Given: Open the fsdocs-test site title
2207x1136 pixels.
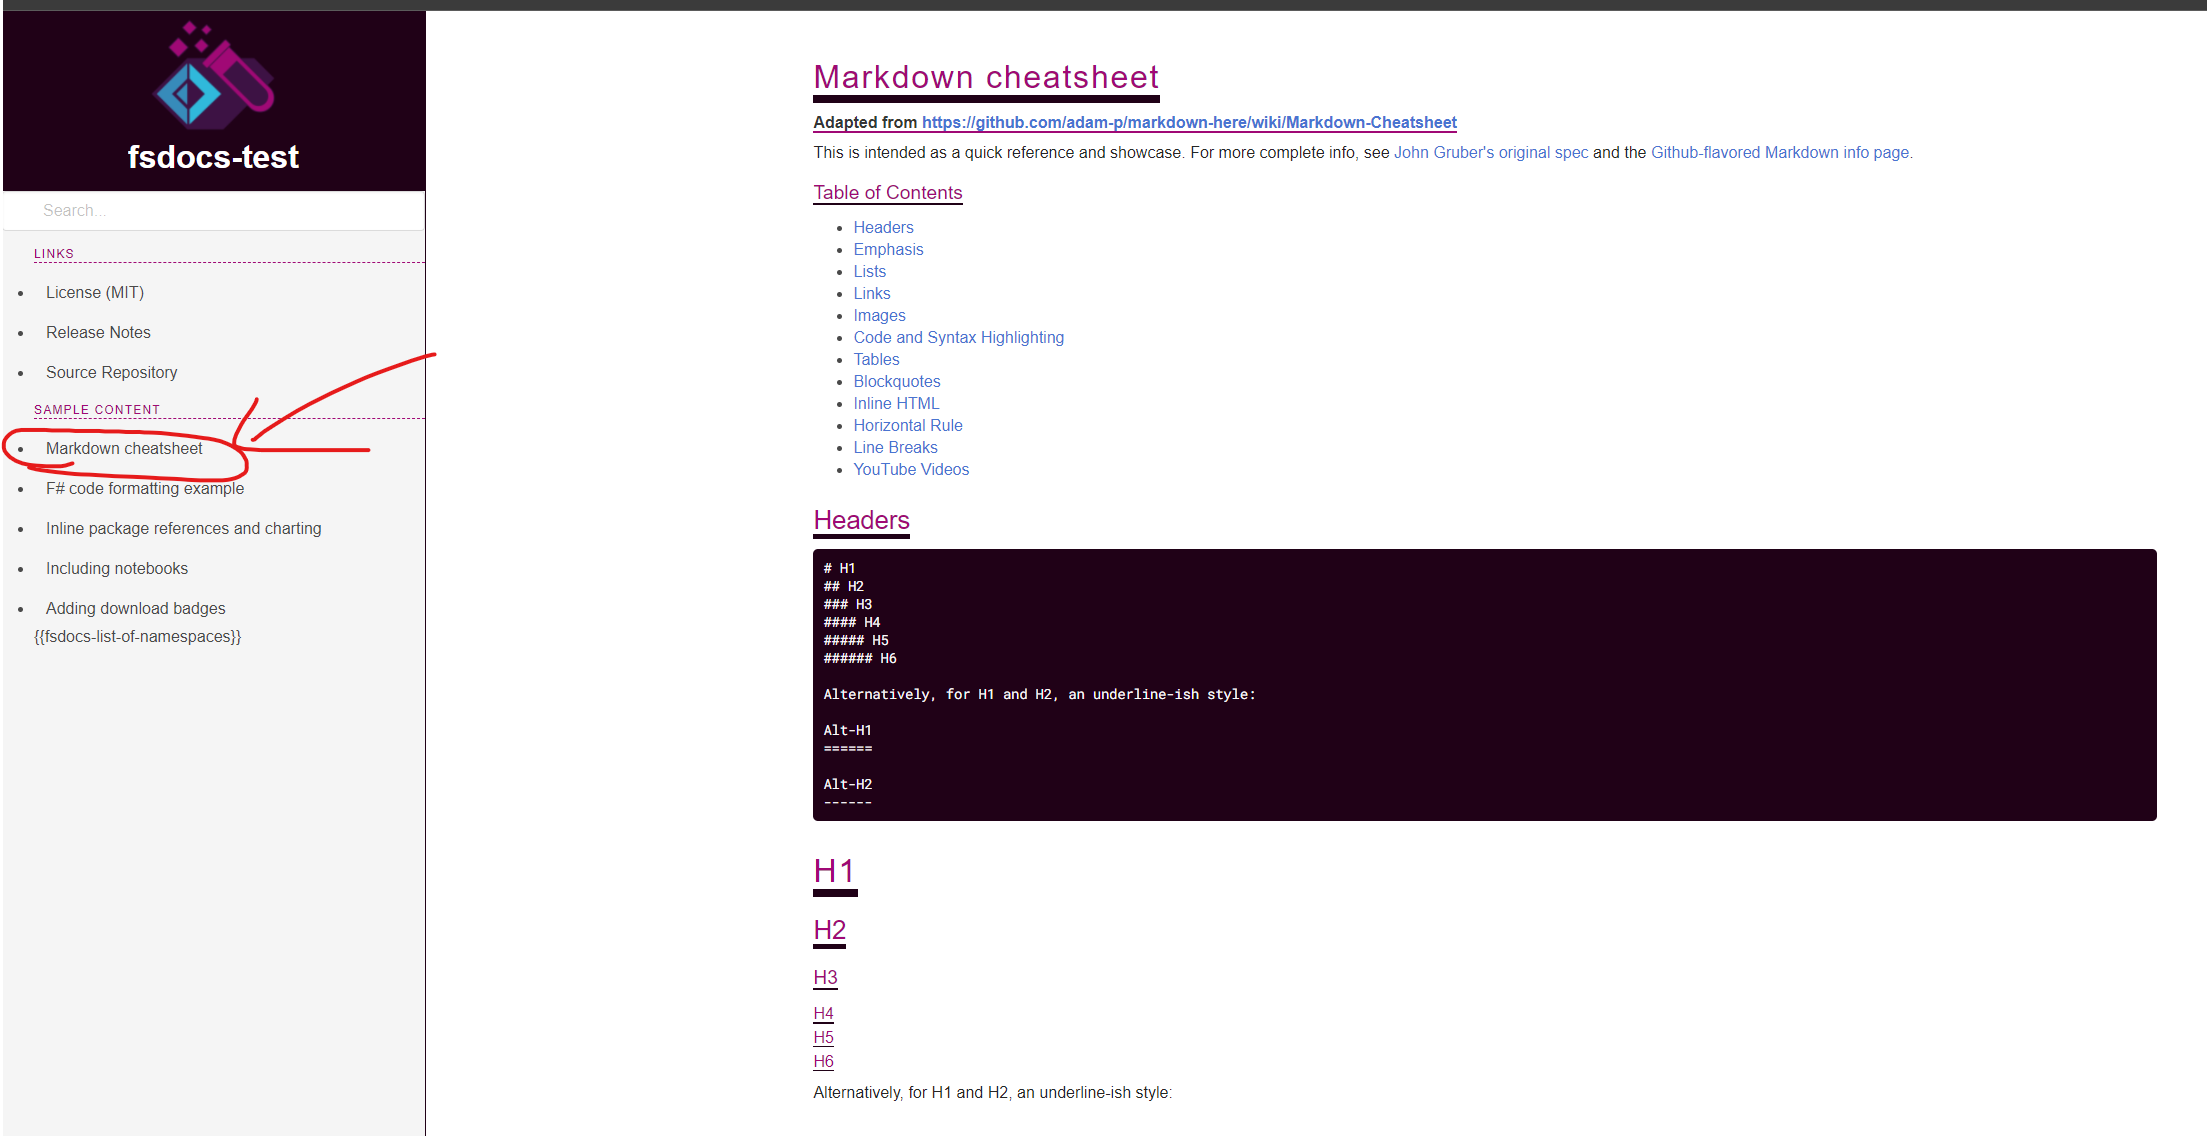Looking at the screenshot, I should tap(213, 157).
